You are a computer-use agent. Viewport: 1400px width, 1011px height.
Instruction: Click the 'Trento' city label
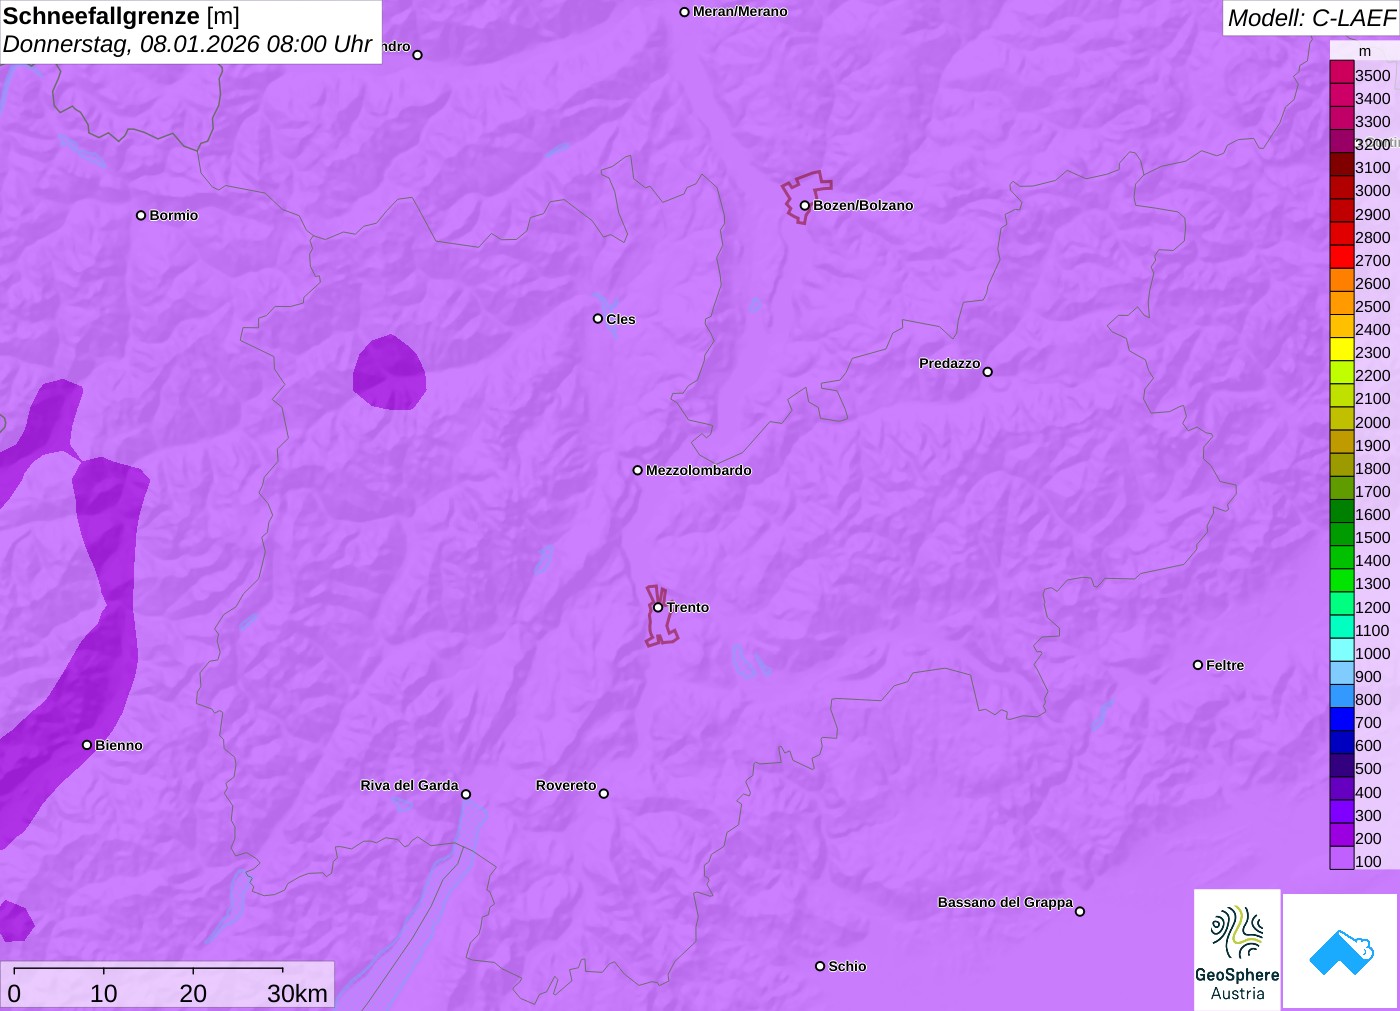coord(688,607)
